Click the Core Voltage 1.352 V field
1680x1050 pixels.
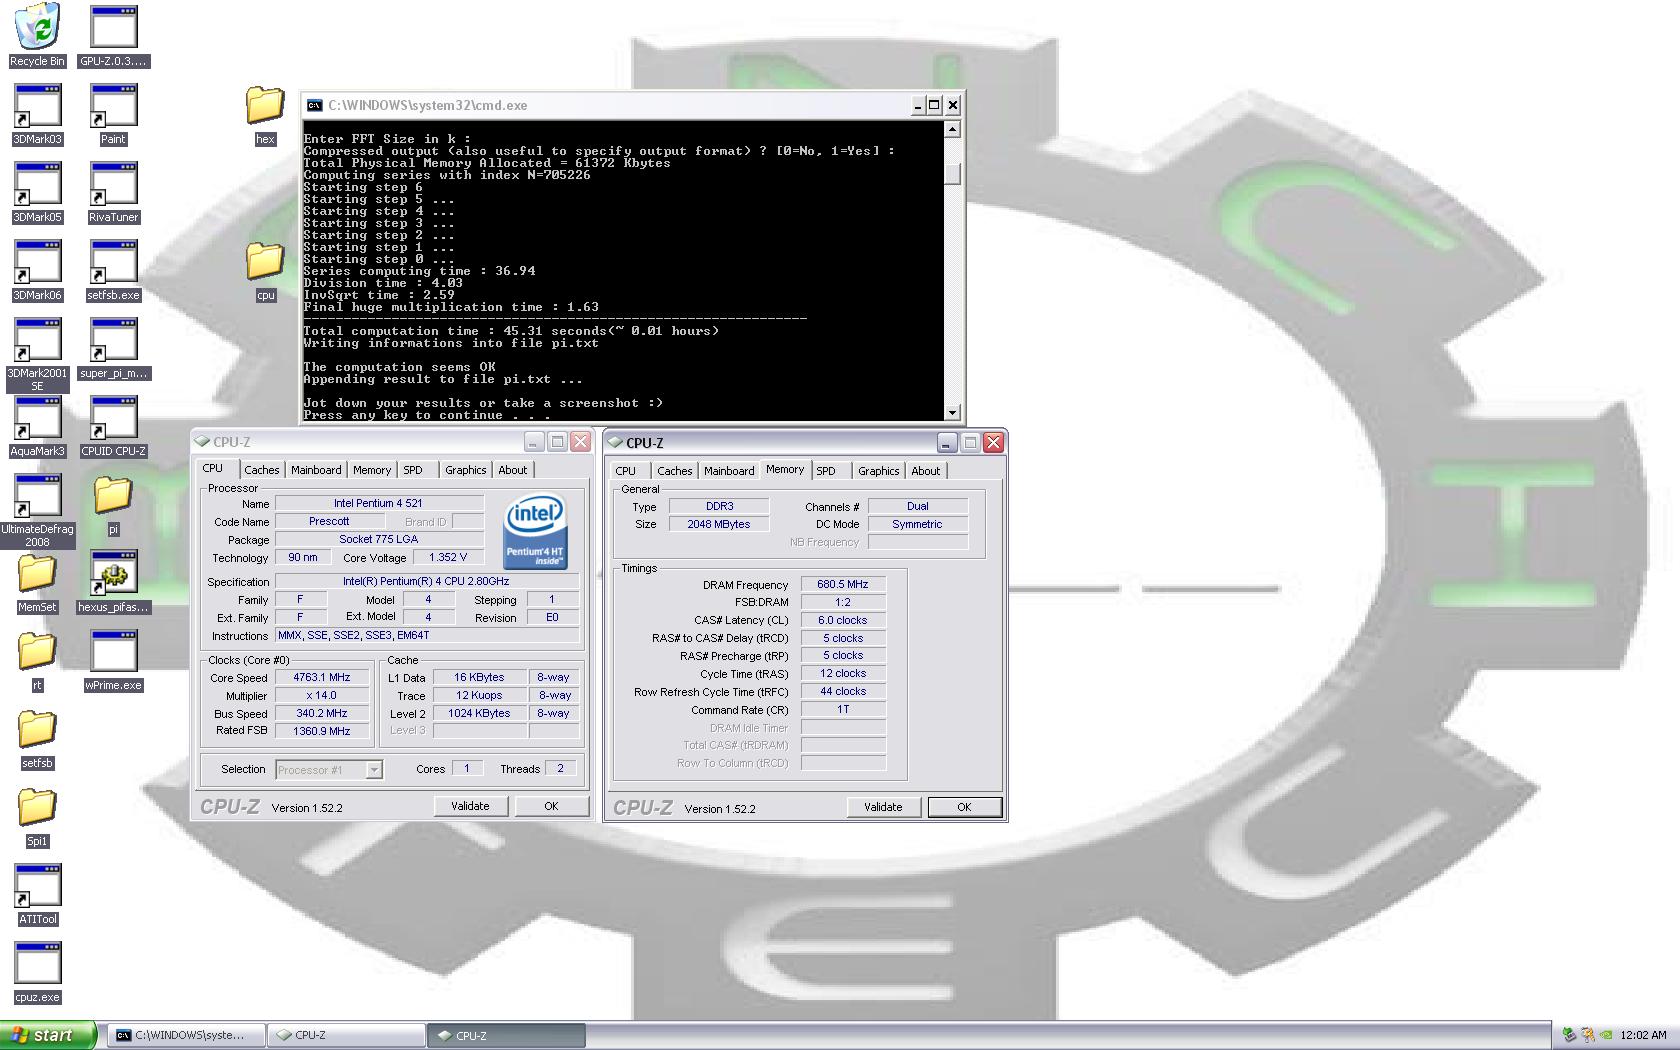click(x=447, y=558)
